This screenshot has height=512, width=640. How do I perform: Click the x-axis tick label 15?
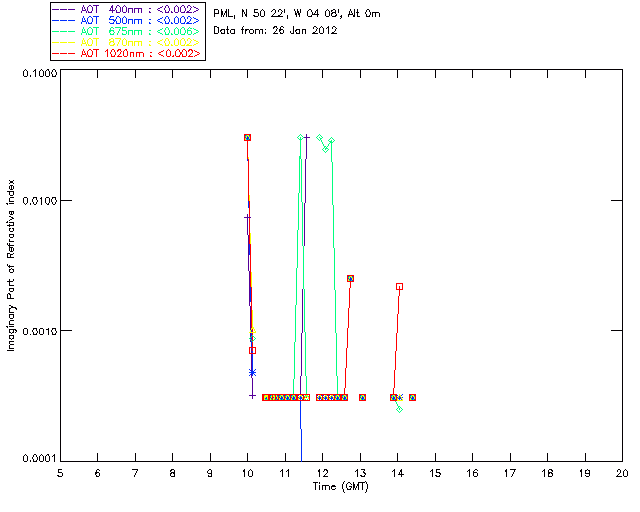coord(435,473)
